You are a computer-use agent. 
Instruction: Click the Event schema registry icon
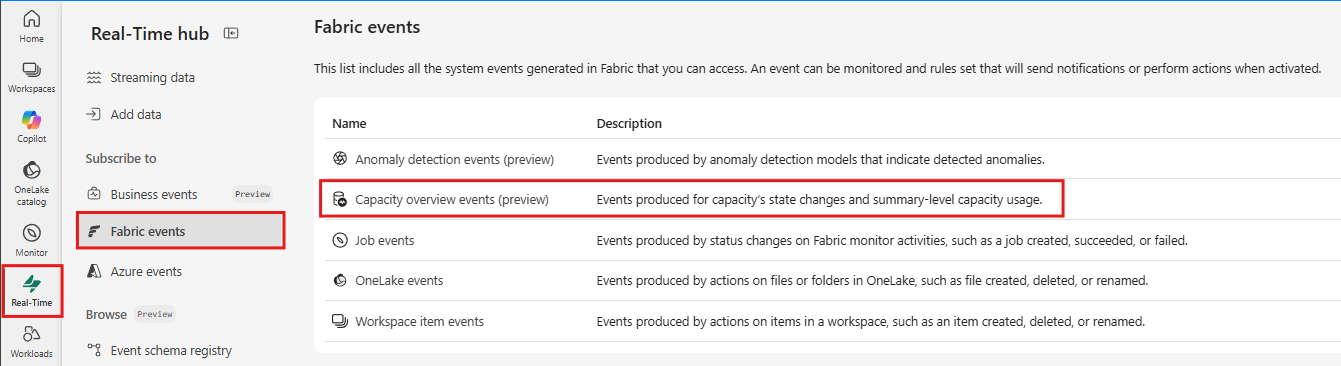pyautogui.click(x=94, y=350)
